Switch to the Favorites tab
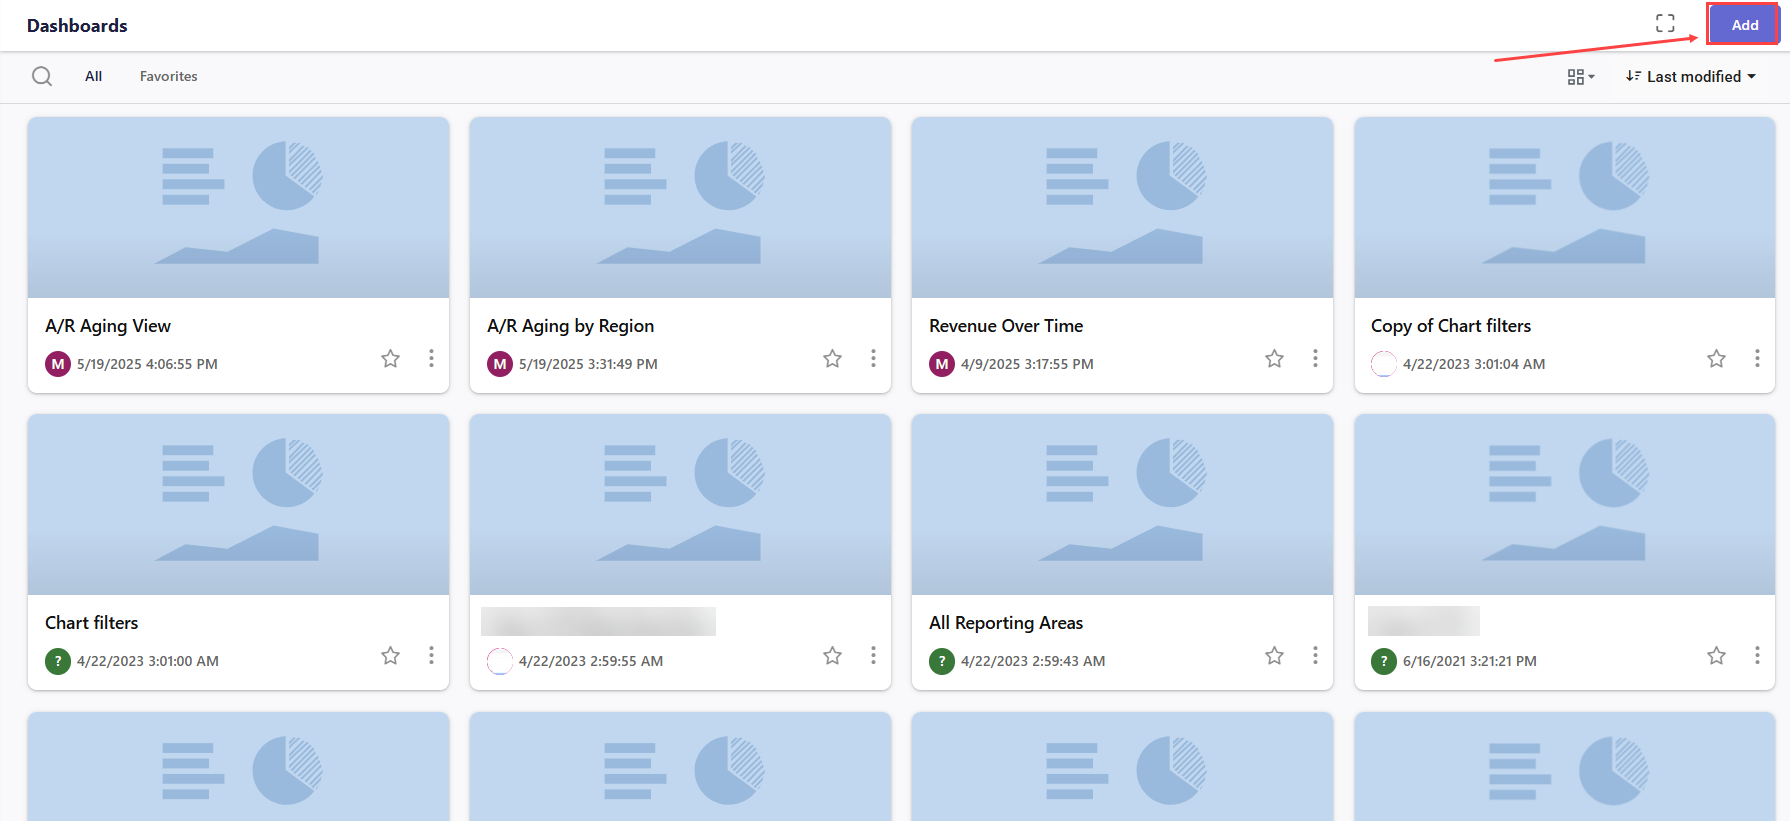The height and width of the screenshot is (821, 1790). (x=168, y=76)
